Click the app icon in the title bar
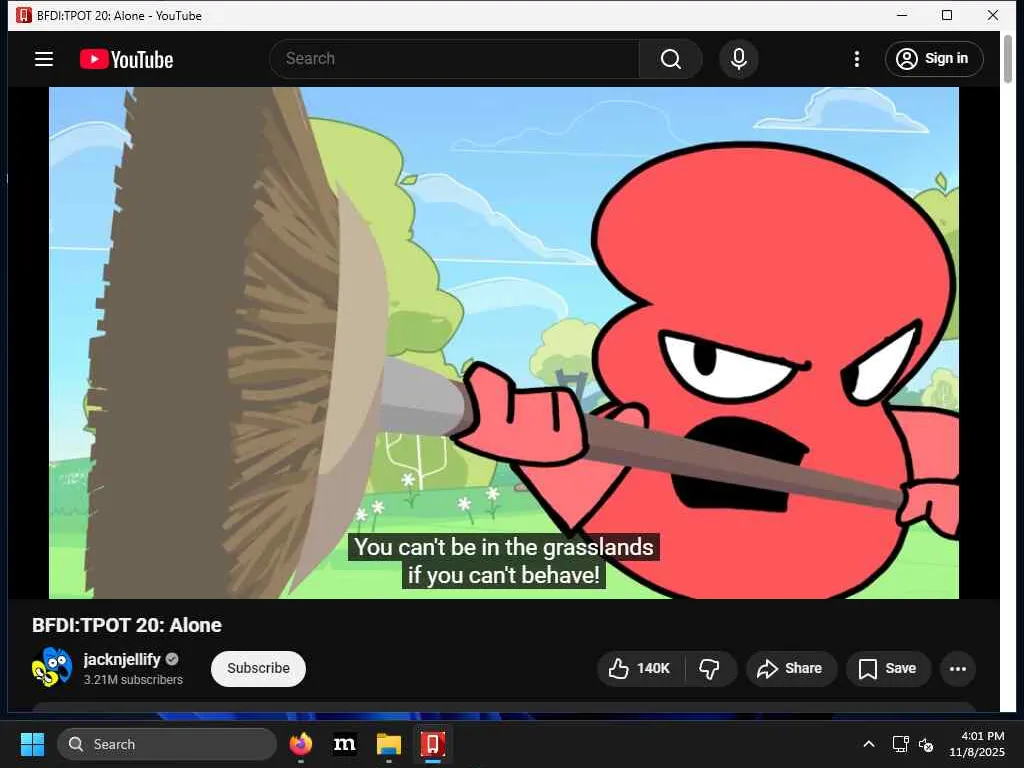The height and width of the screenshot is (768, 1024). pyautogui.click(x=24, y=15)
